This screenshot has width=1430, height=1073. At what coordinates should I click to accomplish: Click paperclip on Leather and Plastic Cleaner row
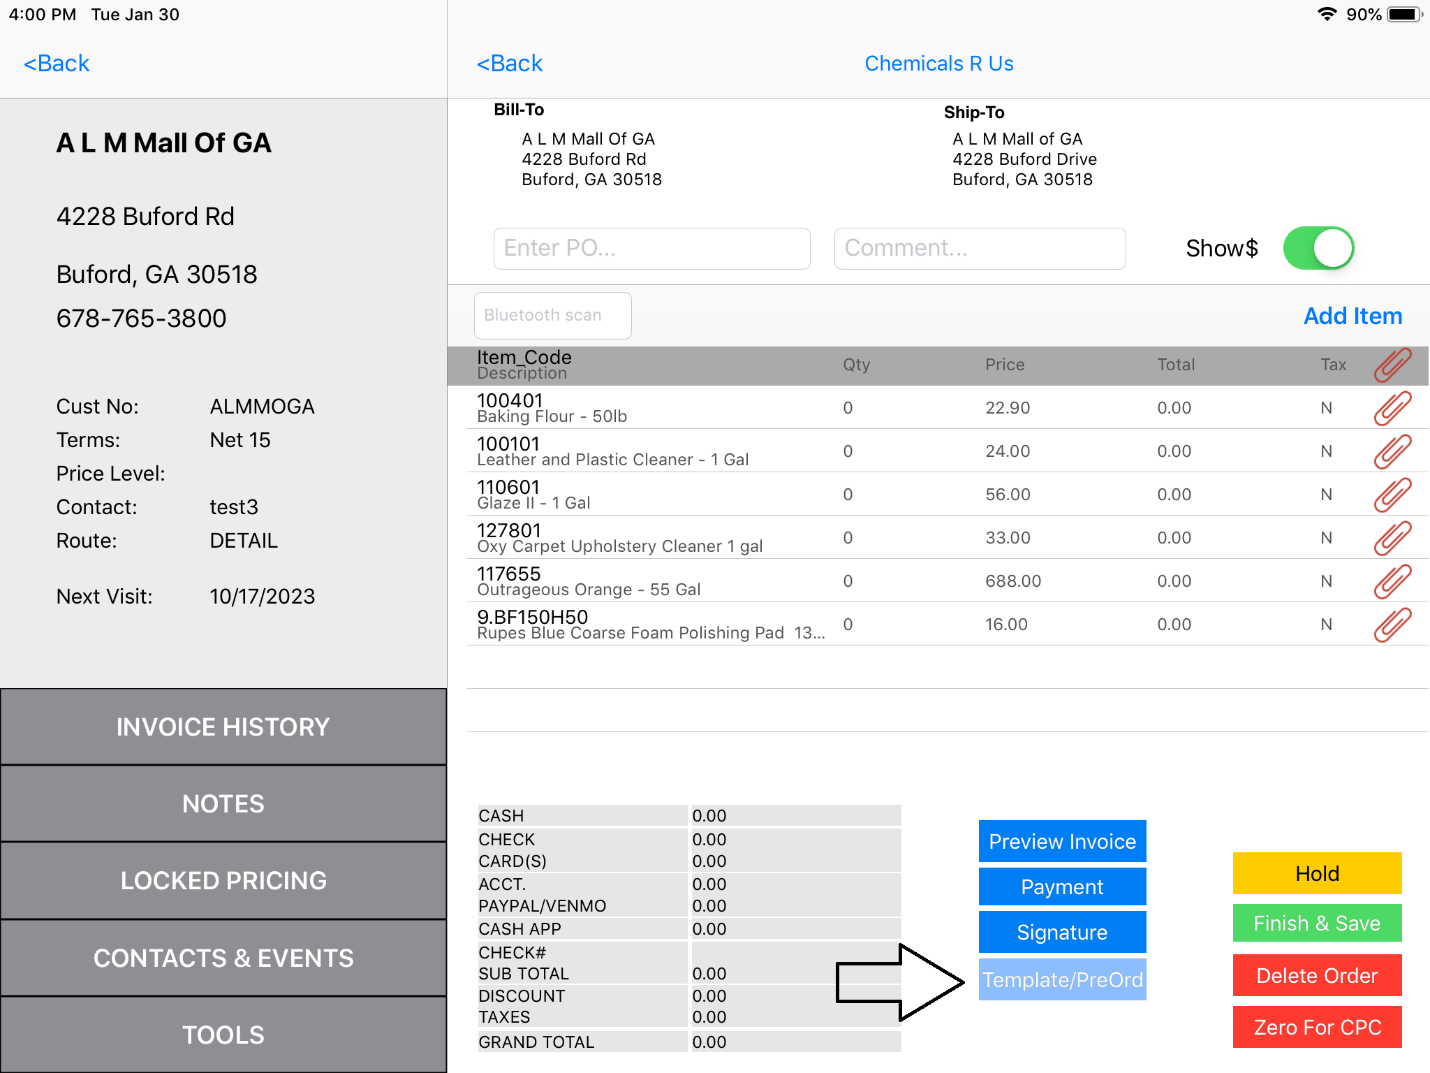1393,451
